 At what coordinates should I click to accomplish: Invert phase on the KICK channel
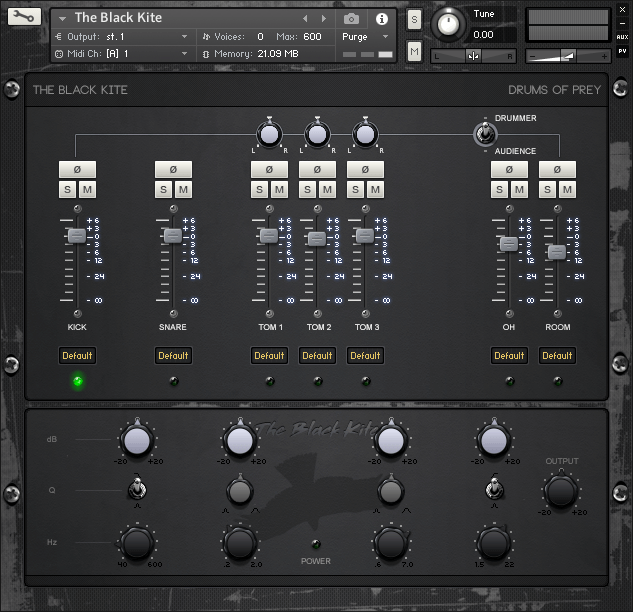[77, 170]
